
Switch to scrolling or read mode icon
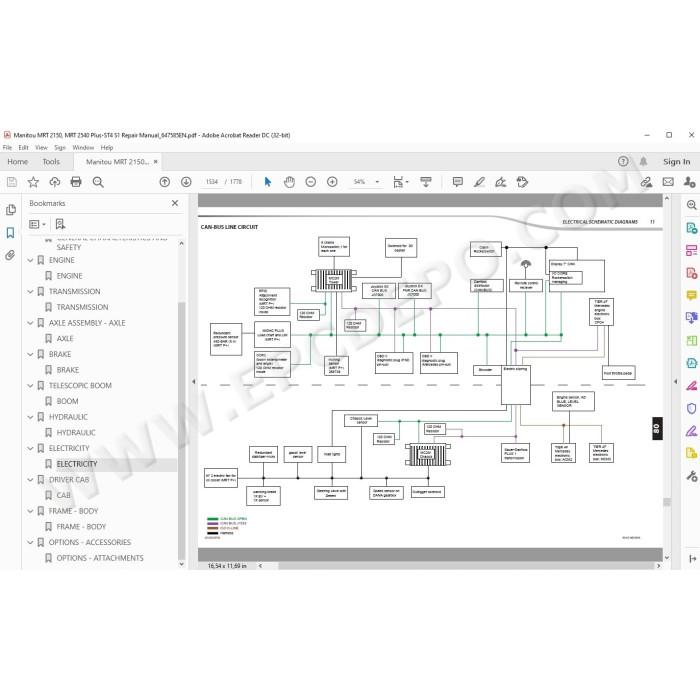426,182
